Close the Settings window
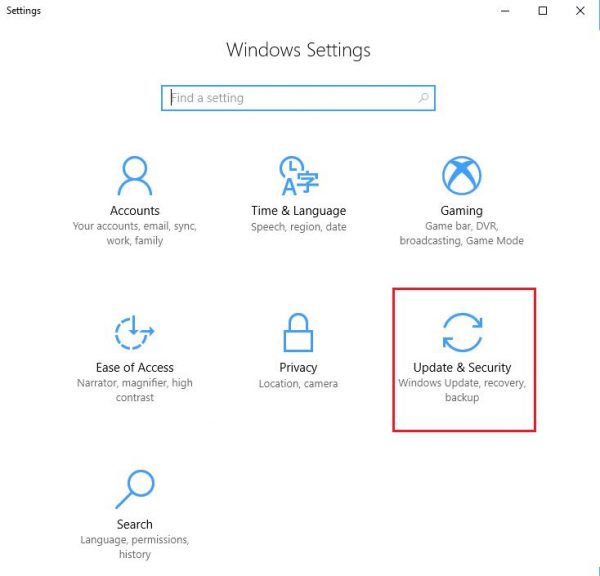The width and height of the screenshot is (600, 576). point(580,11)
